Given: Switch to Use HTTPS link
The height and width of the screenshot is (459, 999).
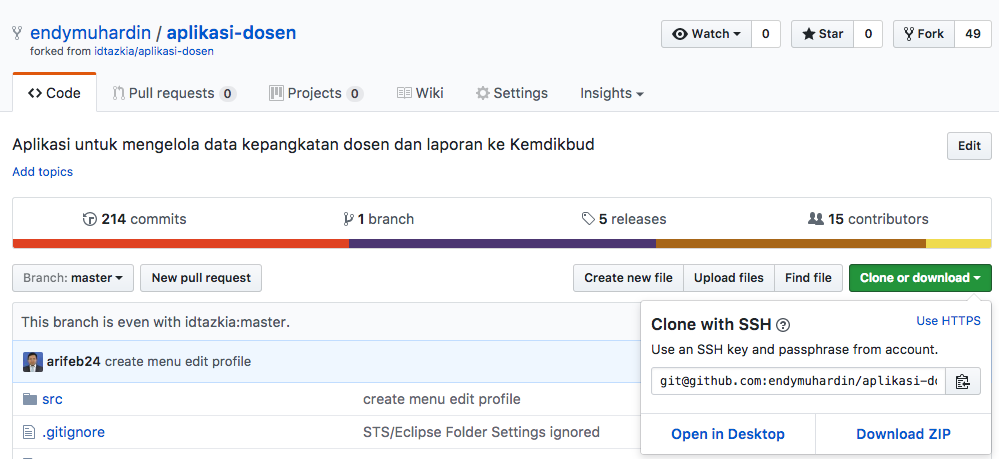Looking at the screenshot, I should coord(948,321).
